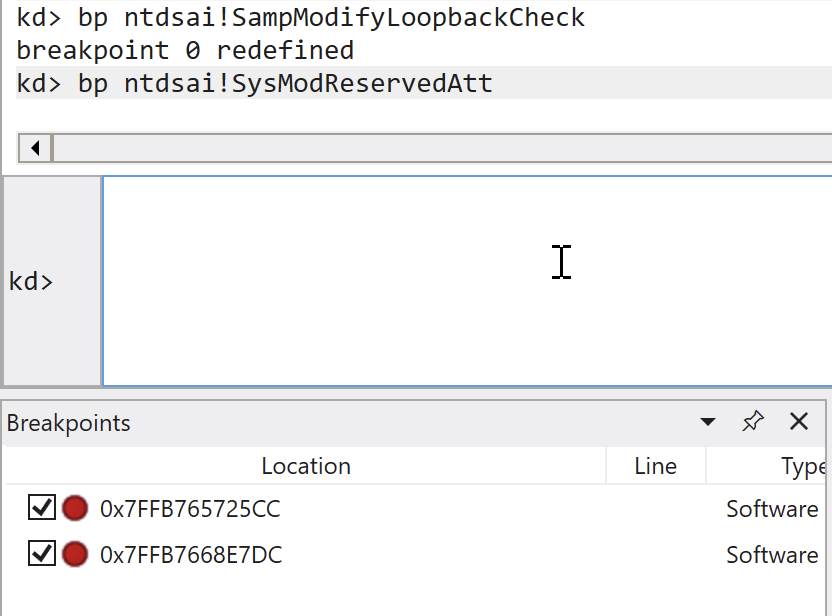Click the kd> prompt label beside input
Viewport: 832px width, 616px height.
point(31,281)
